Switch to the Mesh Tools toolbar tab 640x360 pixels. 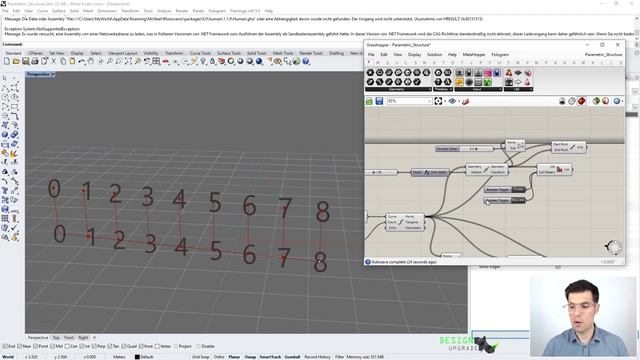tap(283, 53)
